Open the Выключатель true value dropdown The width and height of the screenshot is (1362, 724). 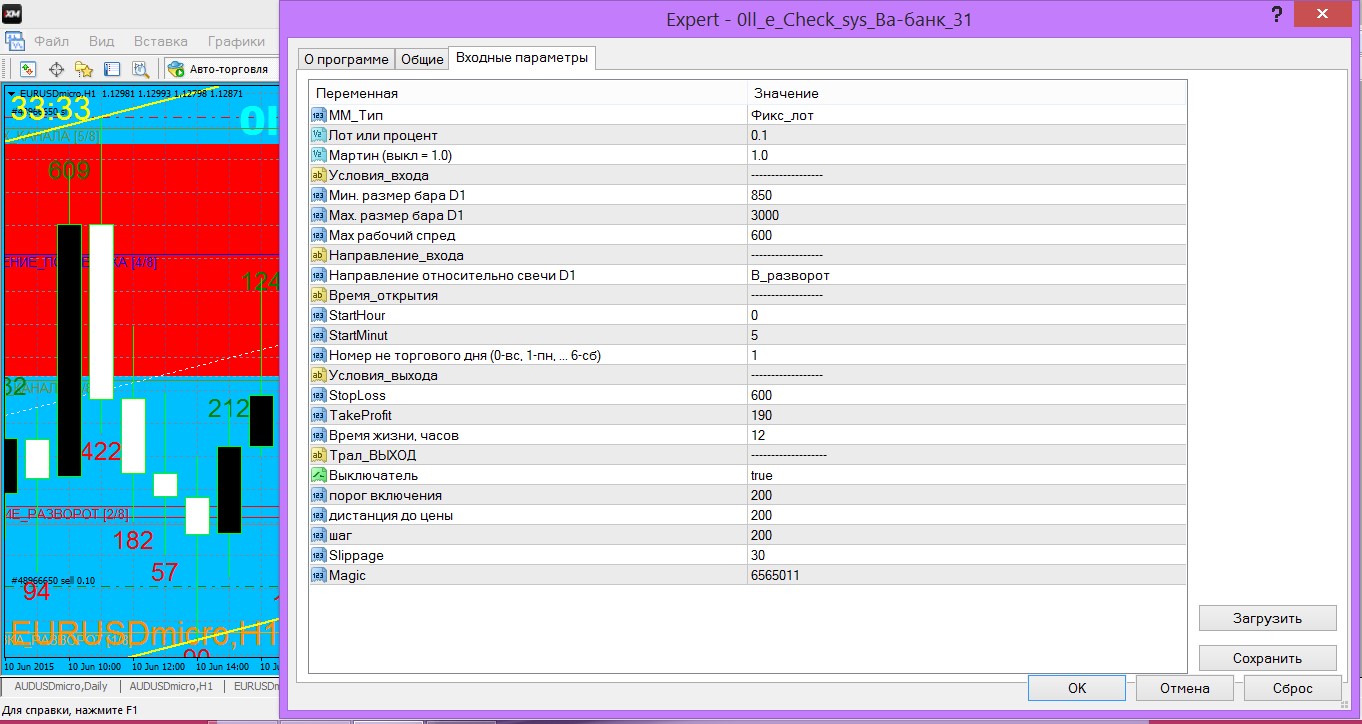pyautogui.click(x=967, y=475)
